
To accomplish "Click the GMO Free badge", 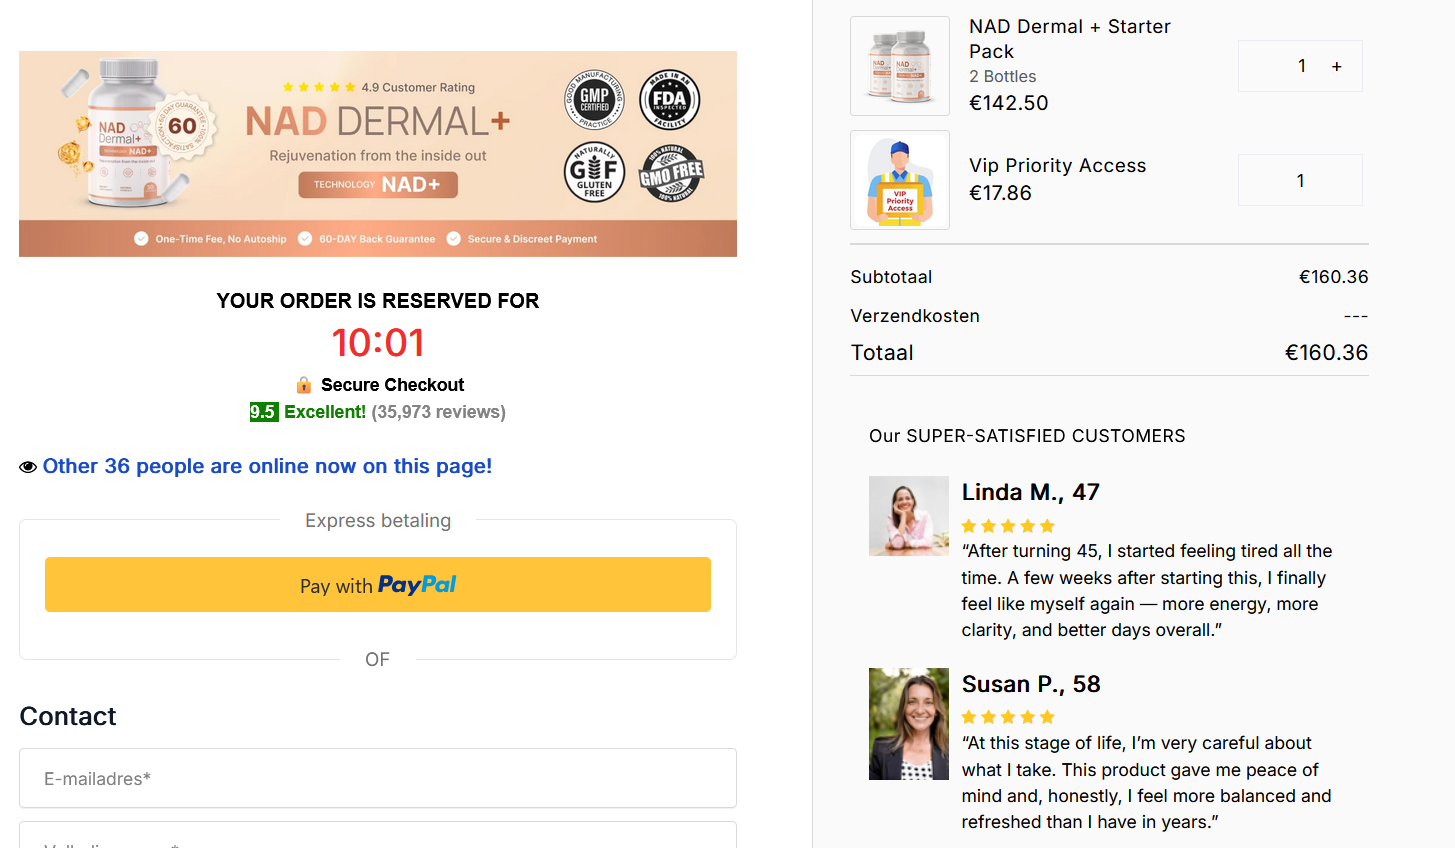I will coord(671,174).
